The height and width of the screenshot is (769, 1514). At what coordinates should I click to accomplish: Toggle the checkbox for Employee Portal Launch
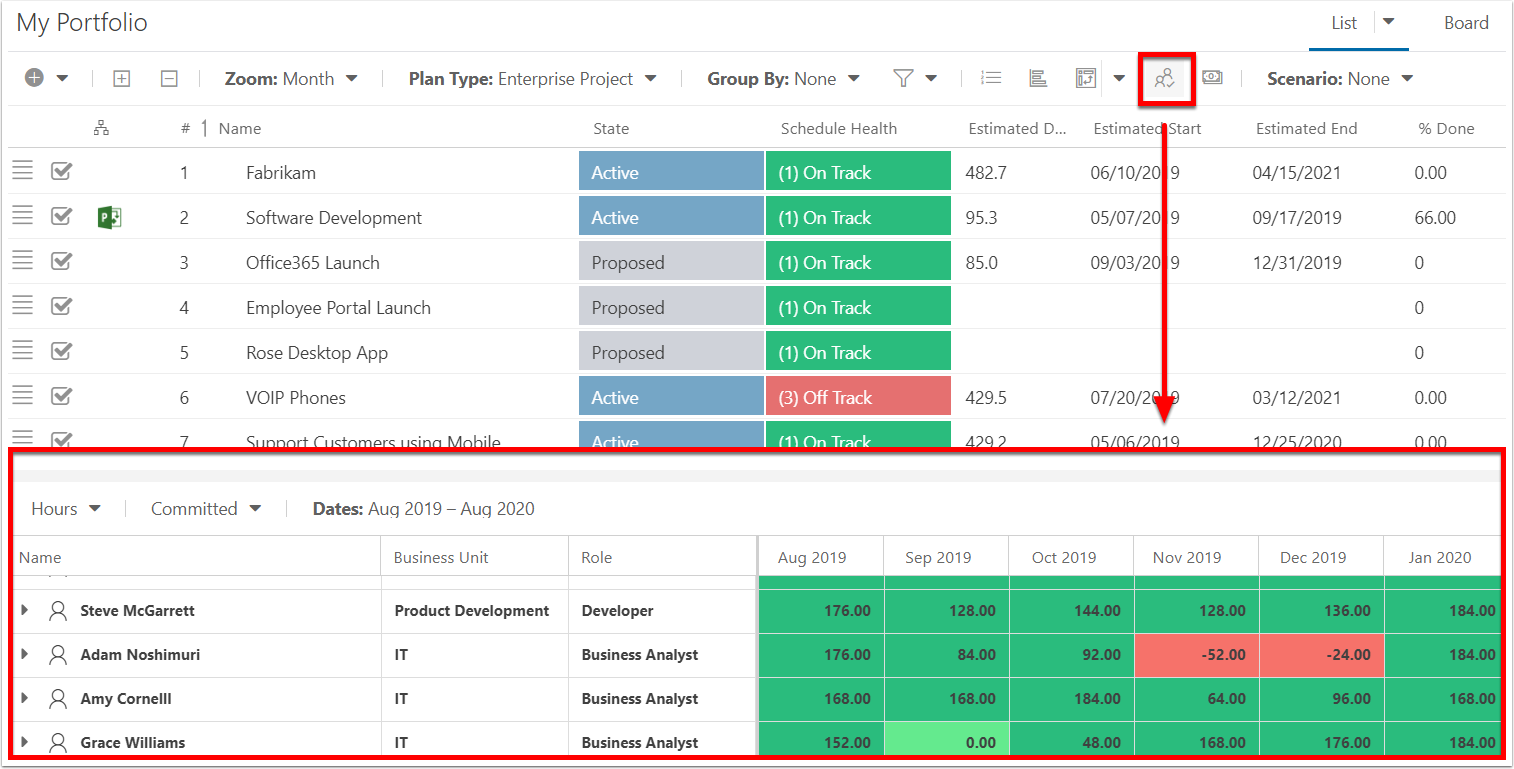[61, 306]
